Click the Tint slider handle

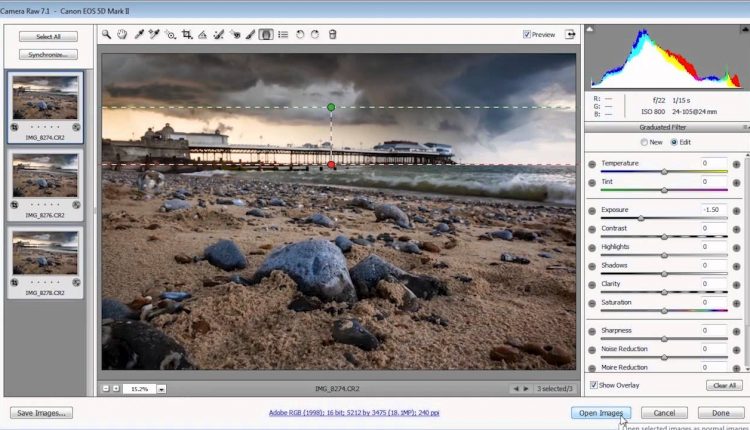pyautogui.click(x=664, y=190)
